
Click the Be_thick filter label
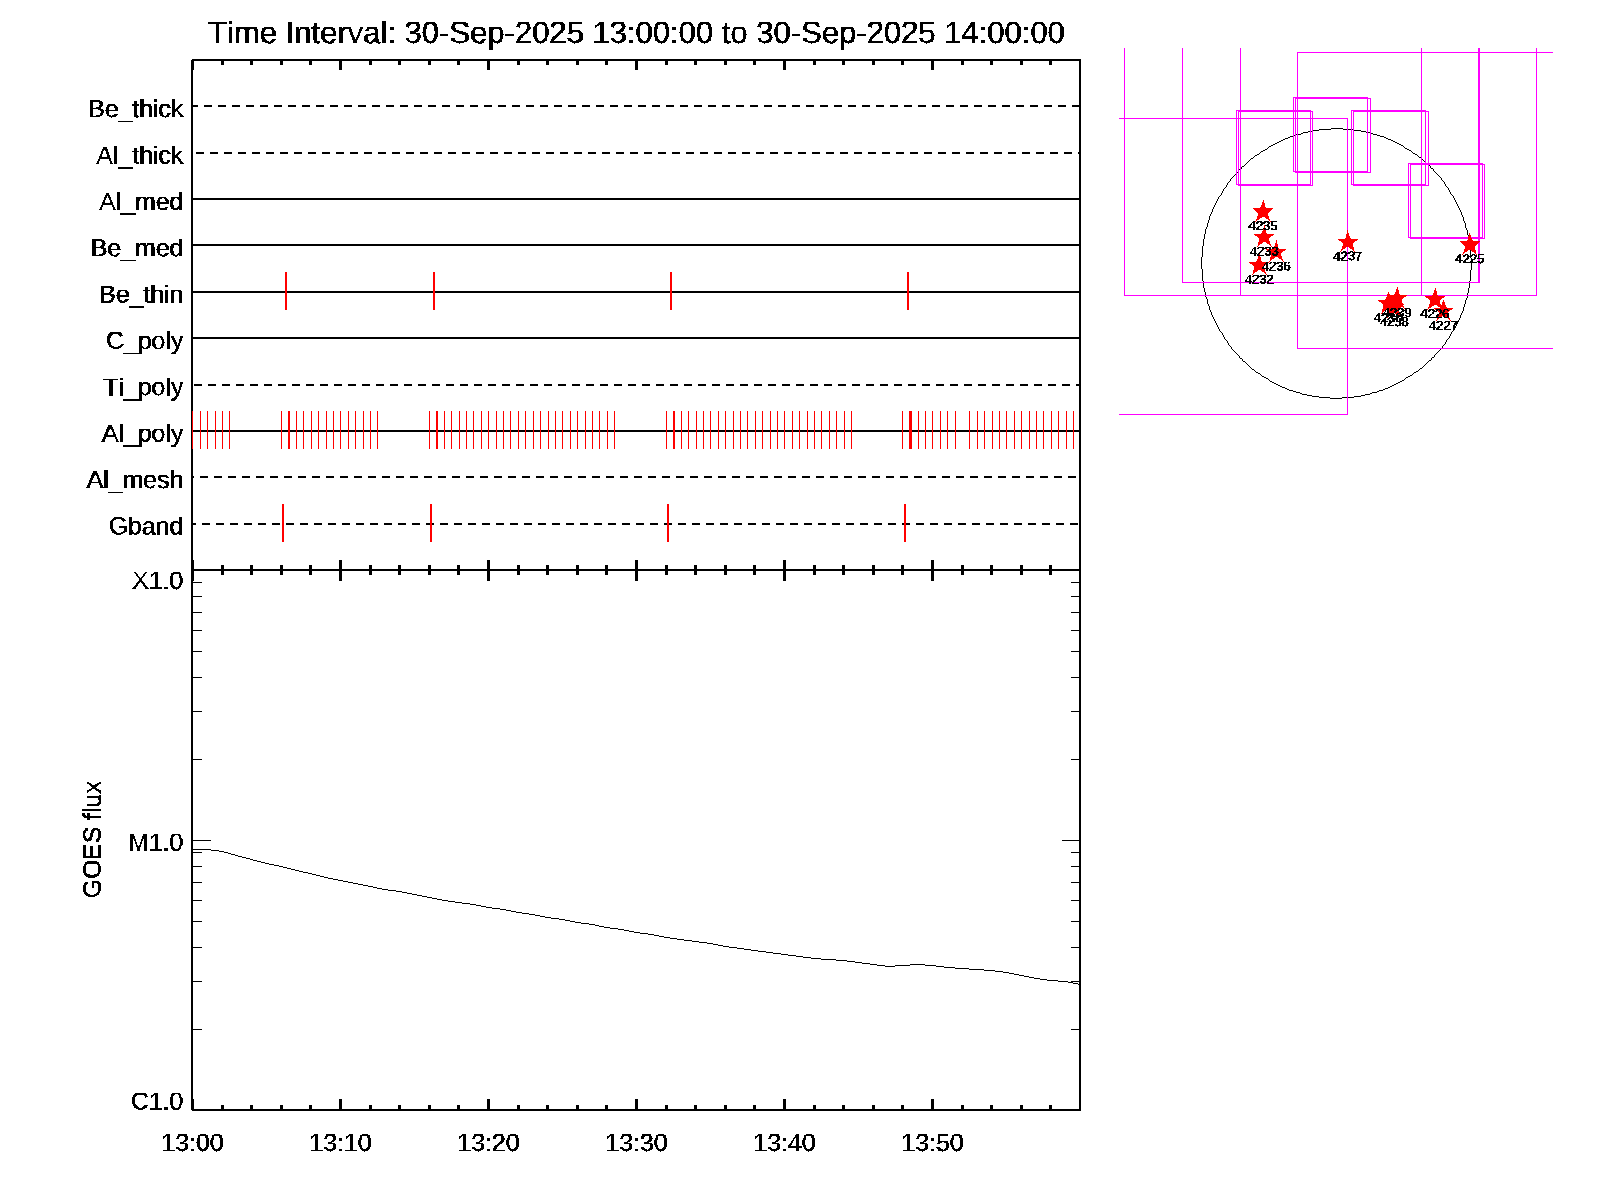tap(136, 109)
